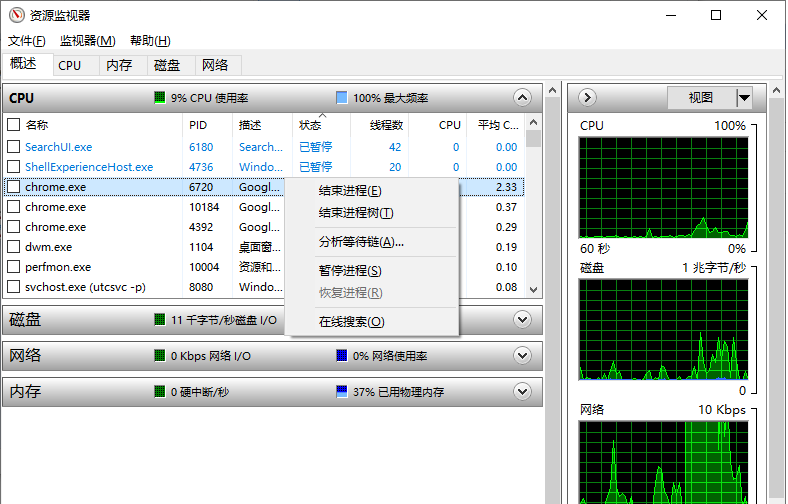The image size is (788, 504).
Task: Click main pane scrollbar up arrow
Action: 553,90
